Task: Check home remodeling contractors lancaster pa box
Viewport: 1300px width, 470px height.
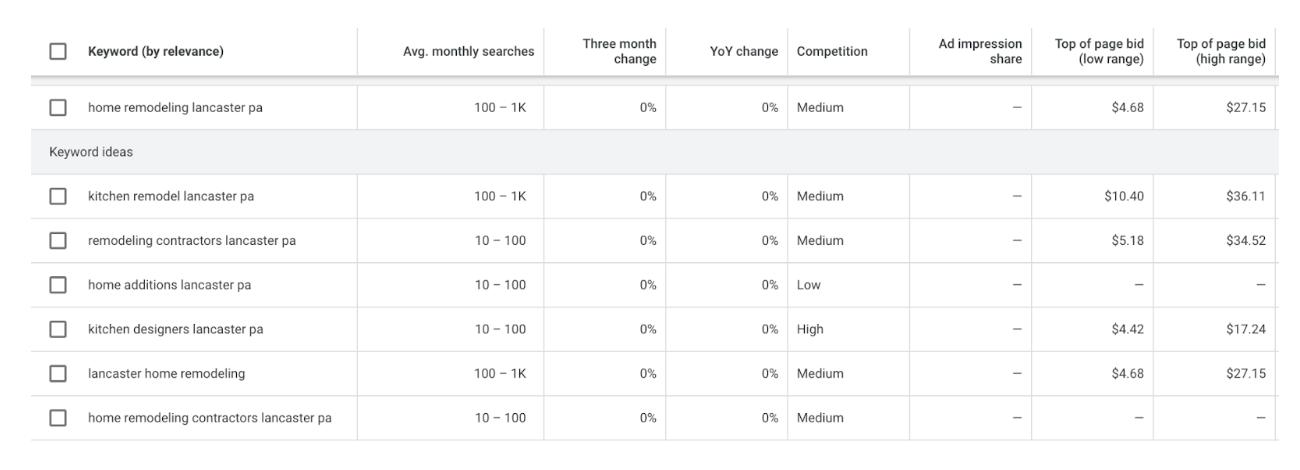Action: 59,418
